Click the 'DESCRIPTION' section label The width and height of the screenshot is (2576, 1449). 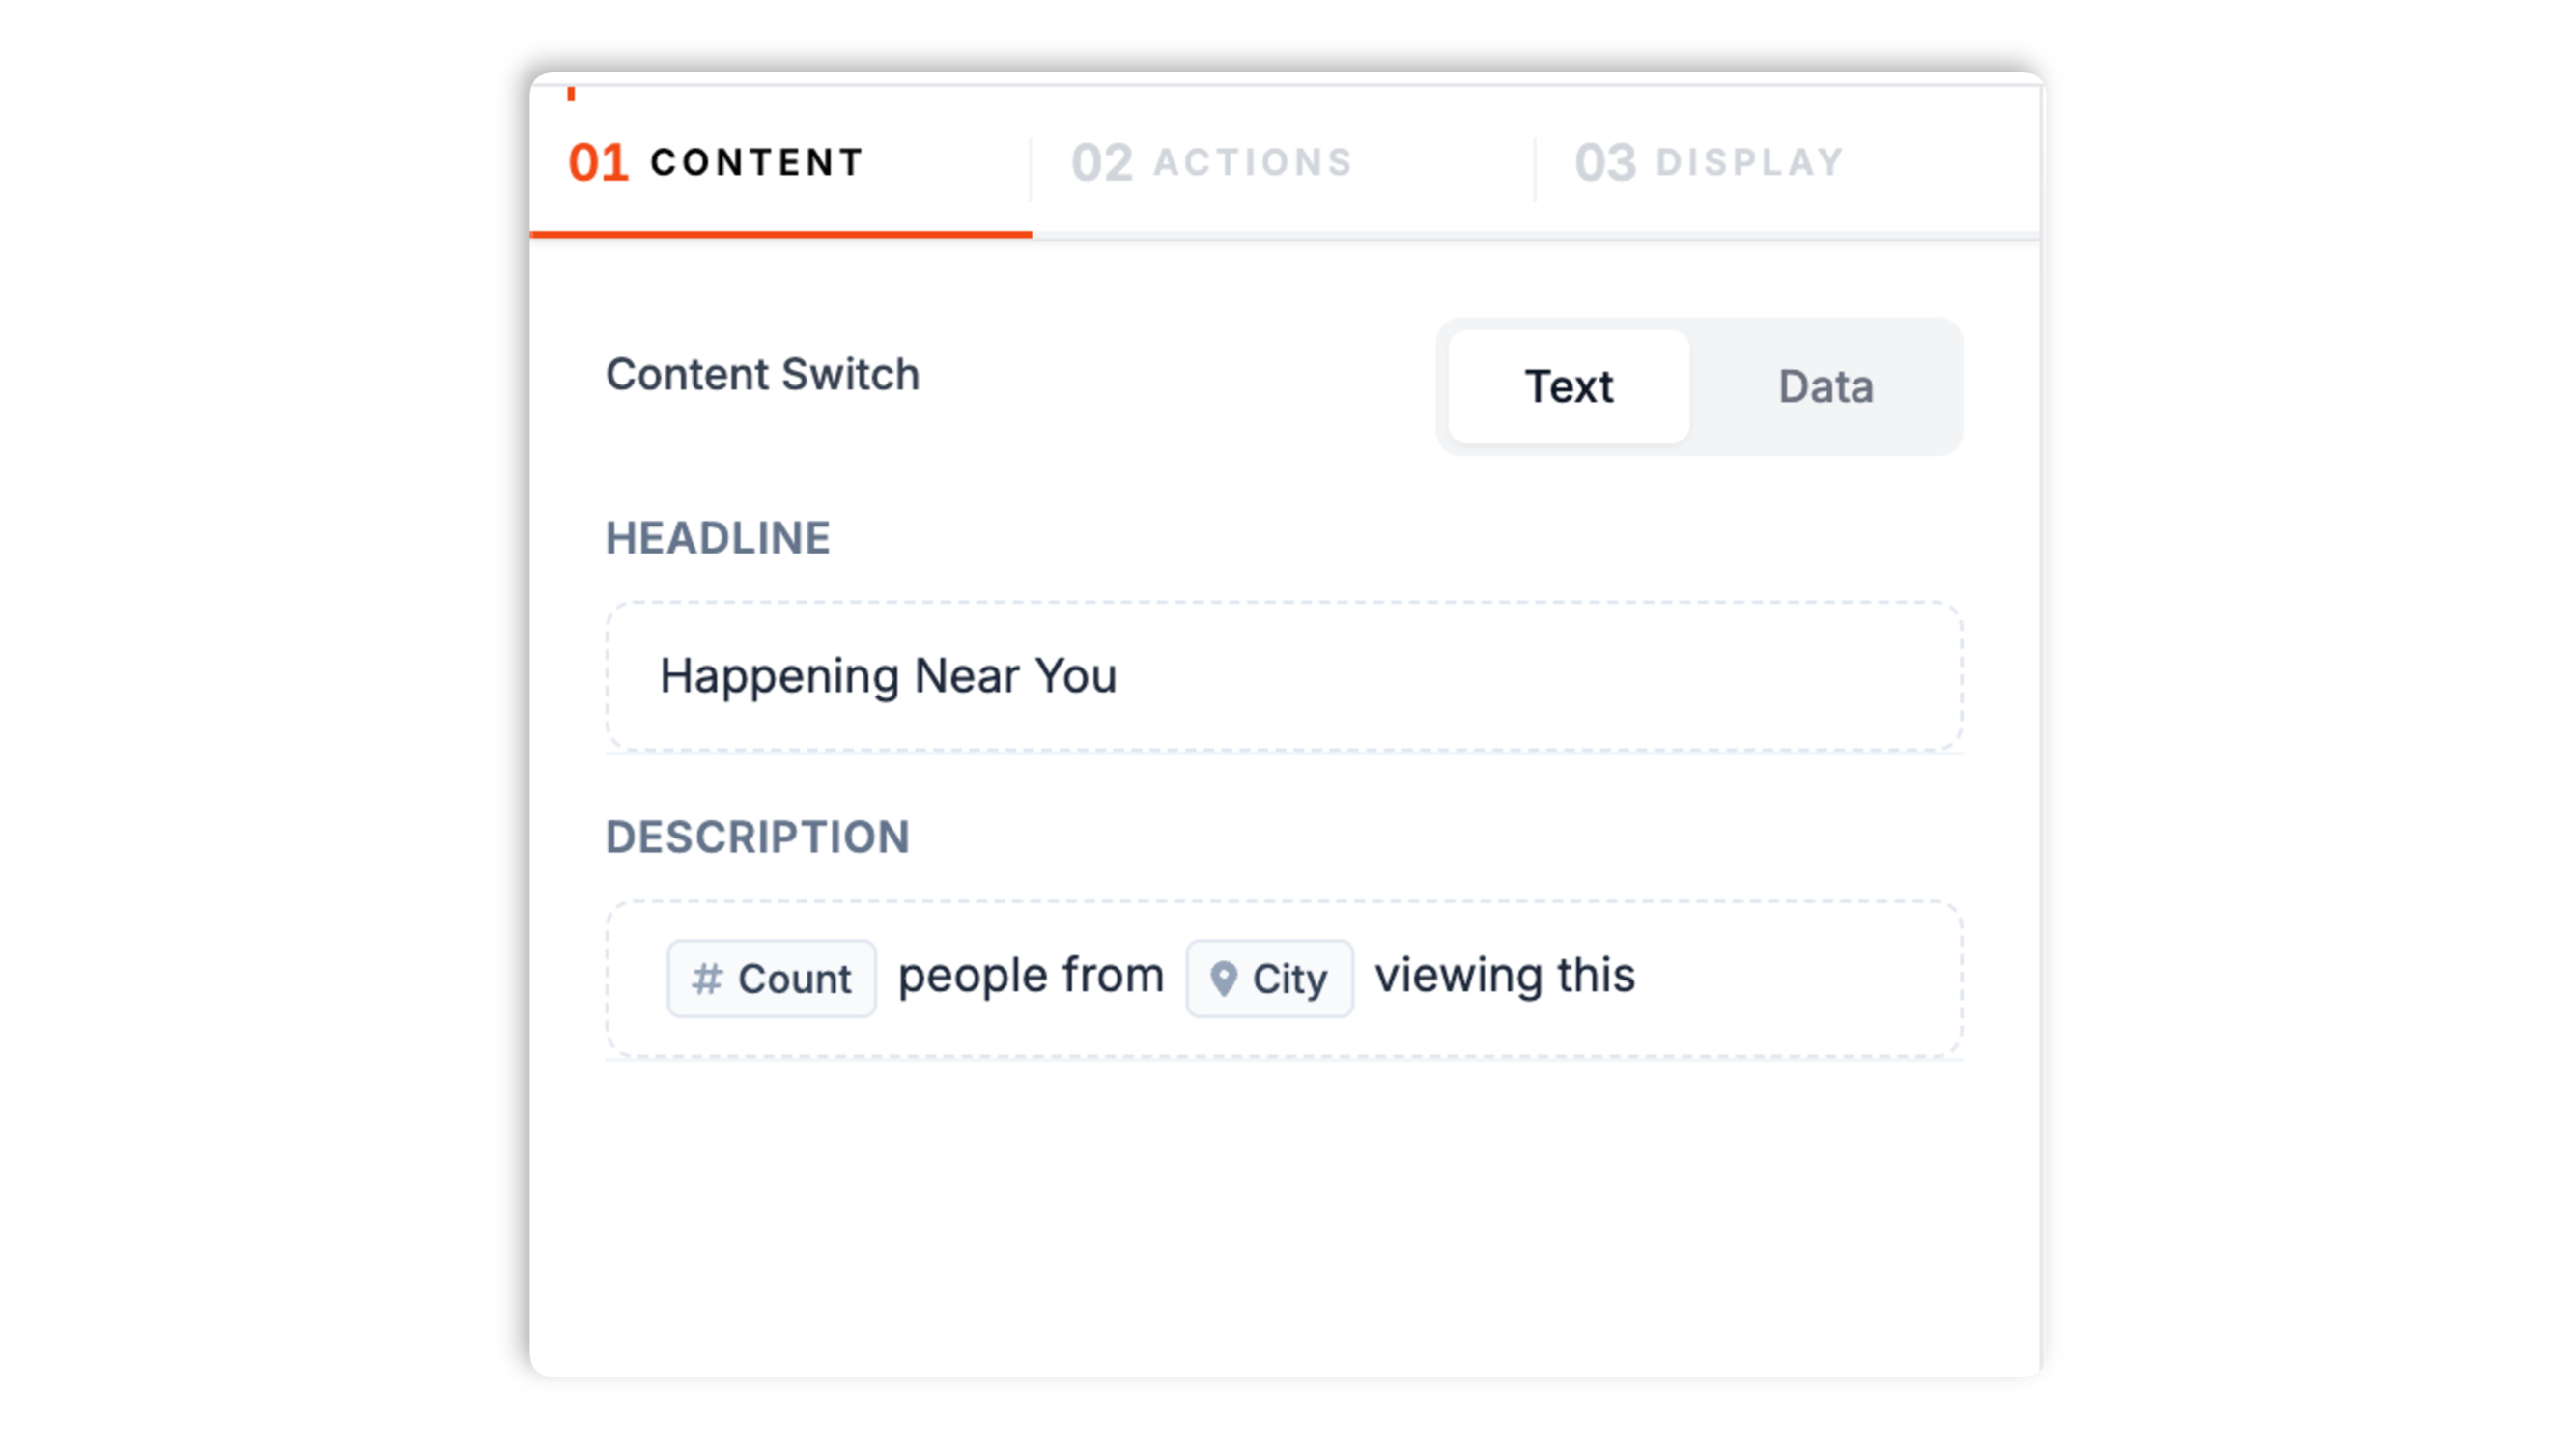tap(758, 837)
